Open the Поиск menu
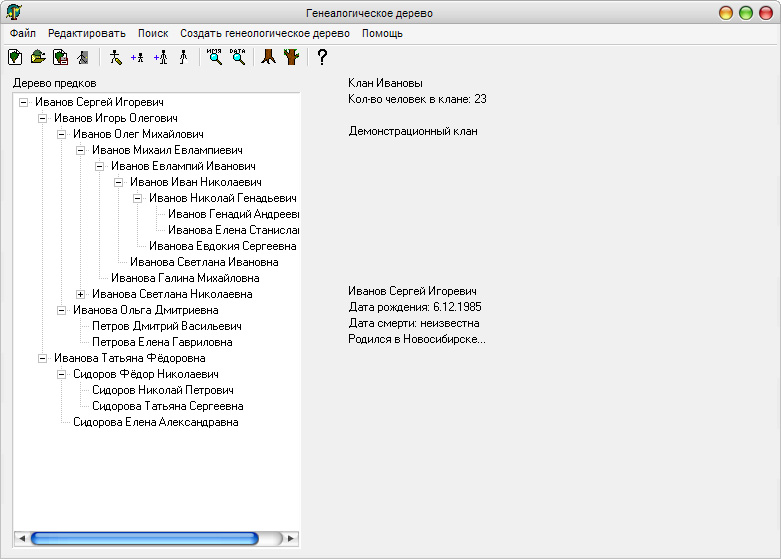 153,33
